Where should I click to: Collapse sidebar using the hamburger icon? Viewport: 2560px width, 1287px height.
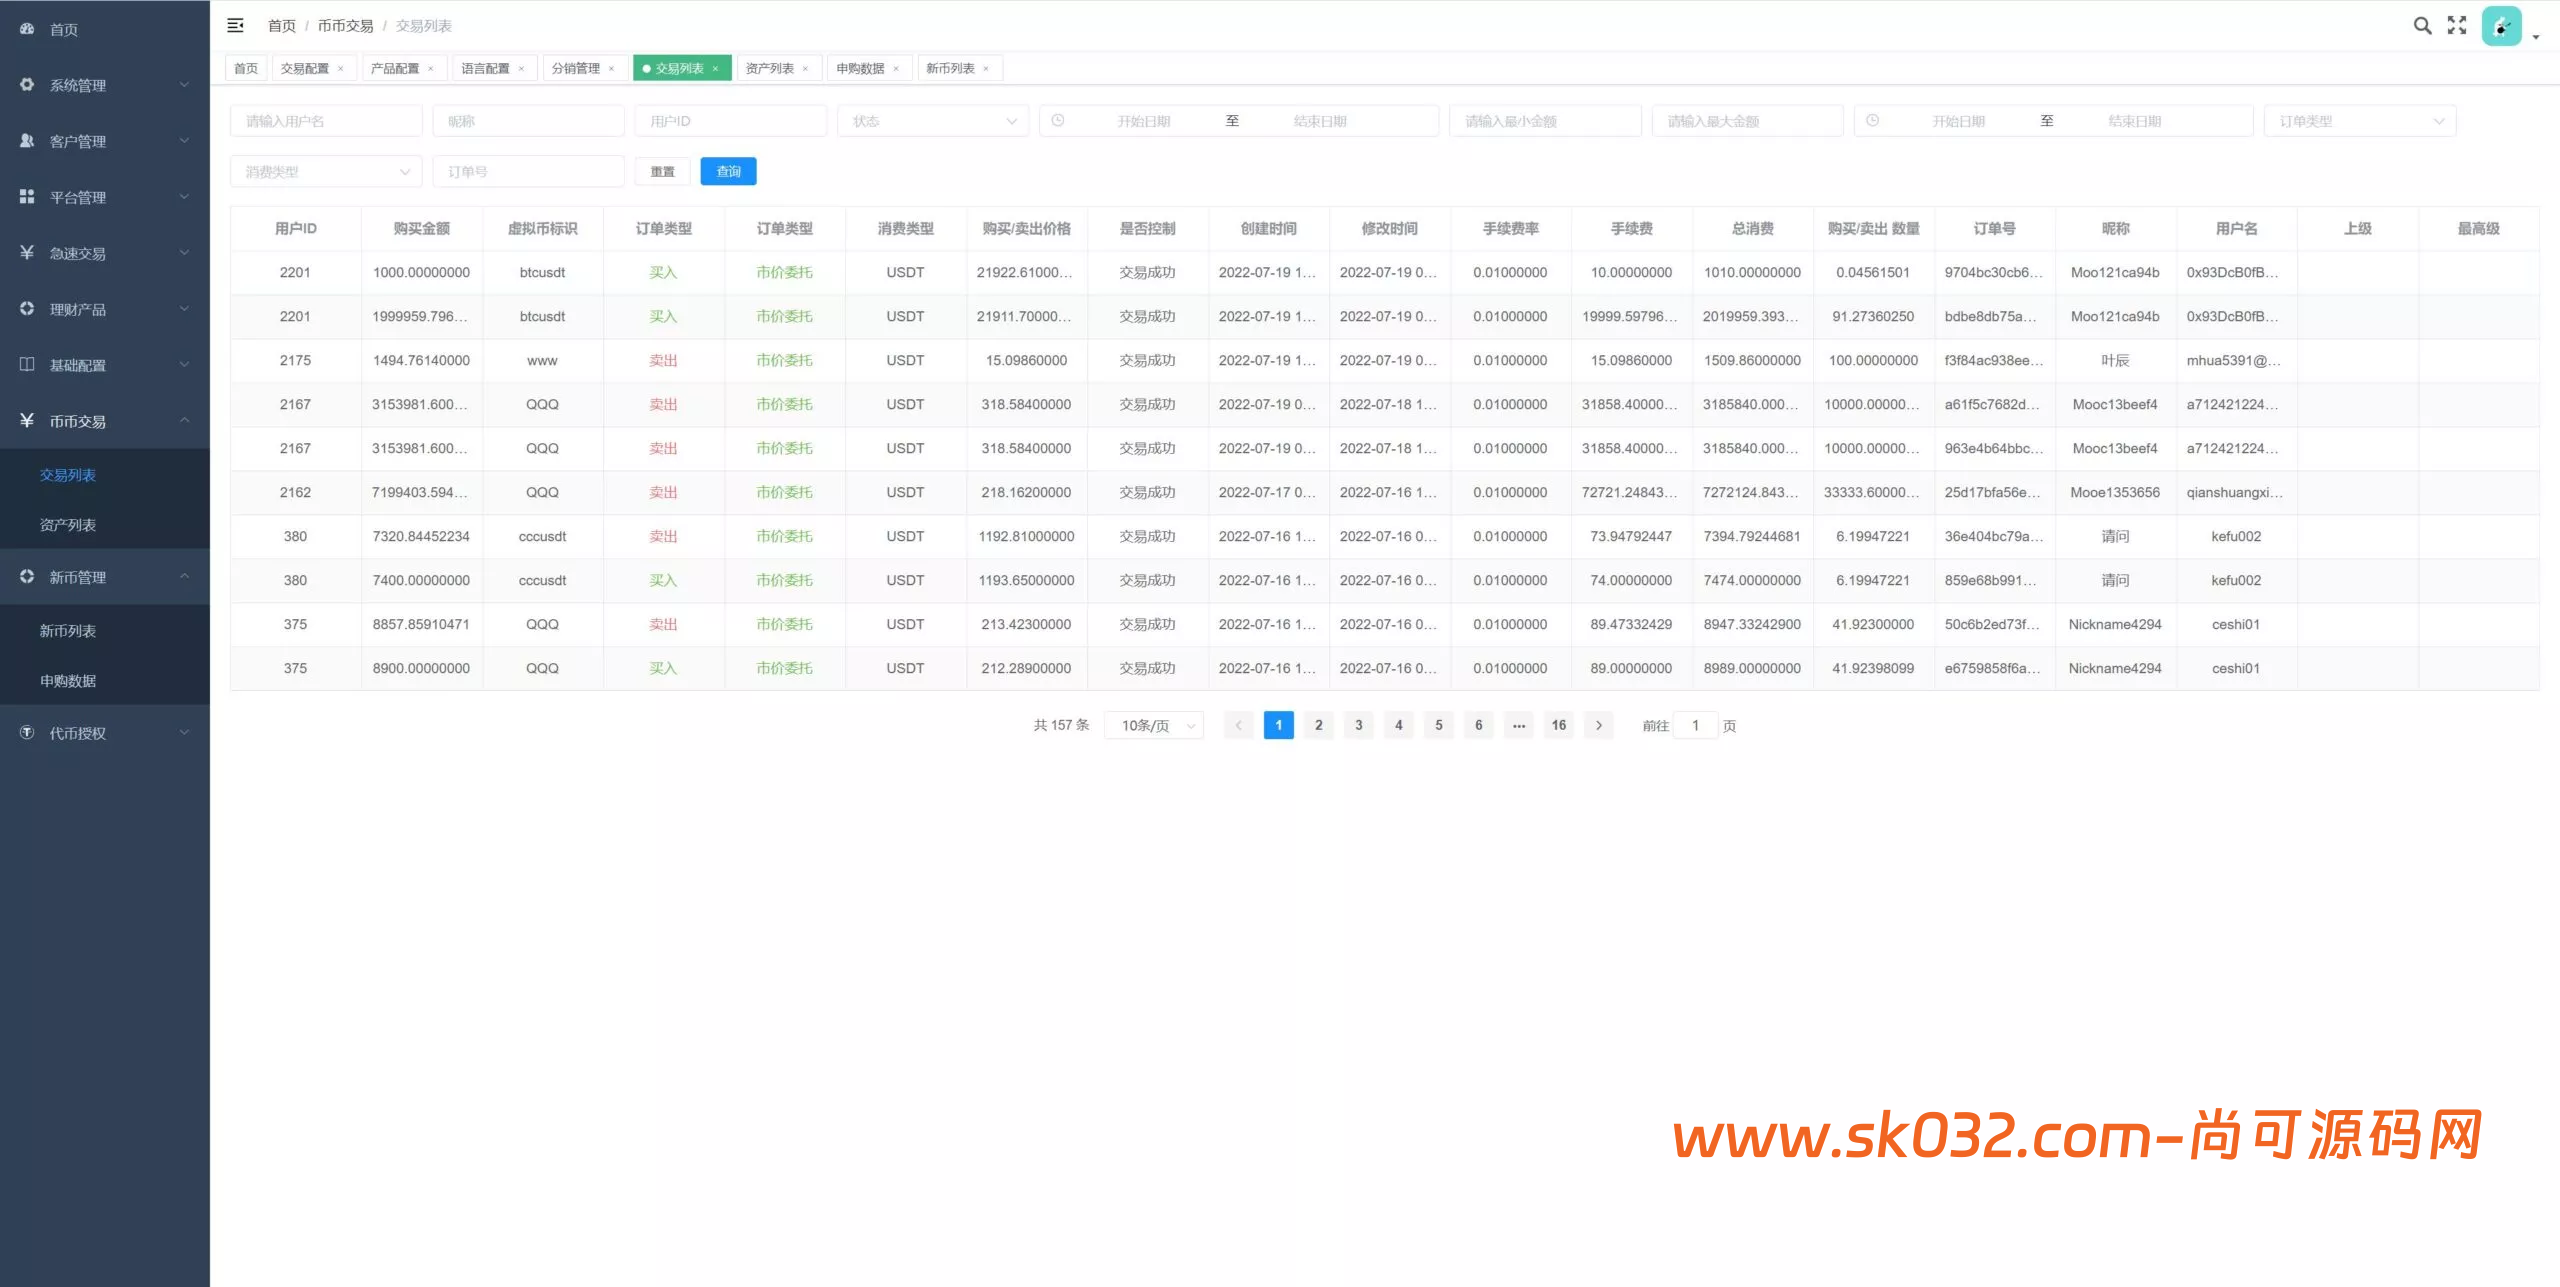click(x=236, y=26)
